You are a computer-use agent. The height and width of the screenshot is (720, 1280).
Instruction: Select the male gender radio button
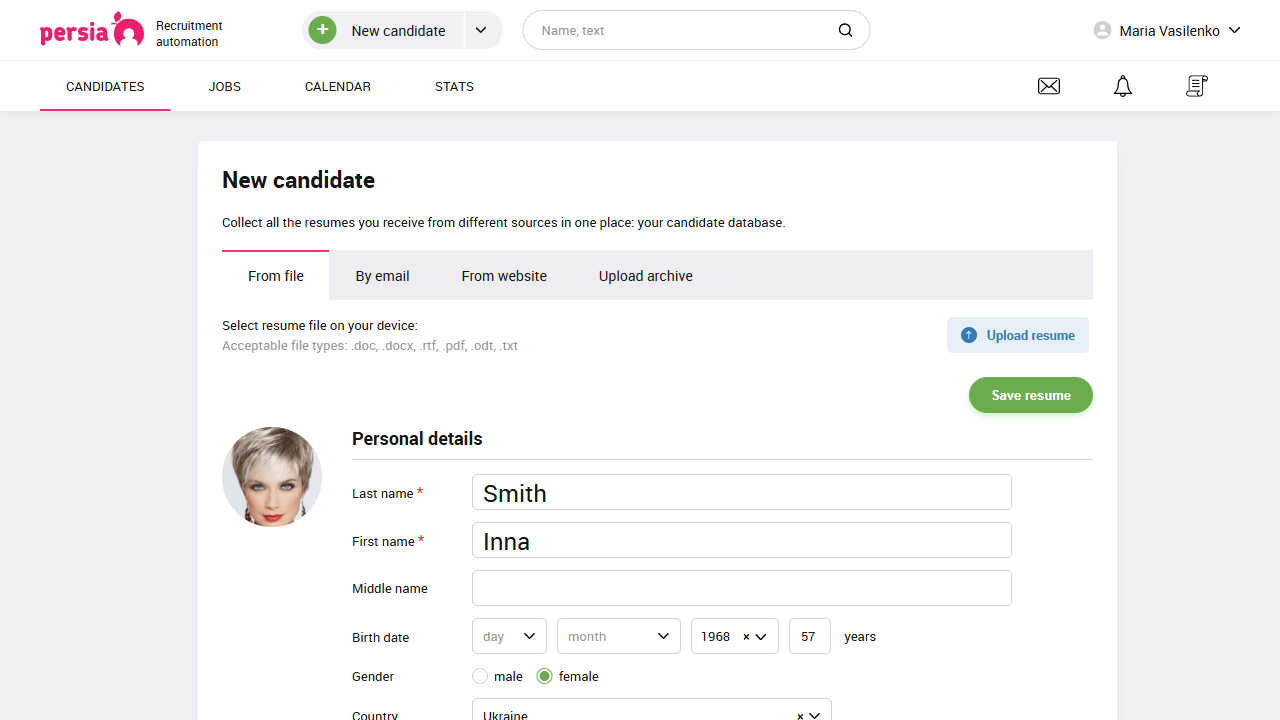480,676
